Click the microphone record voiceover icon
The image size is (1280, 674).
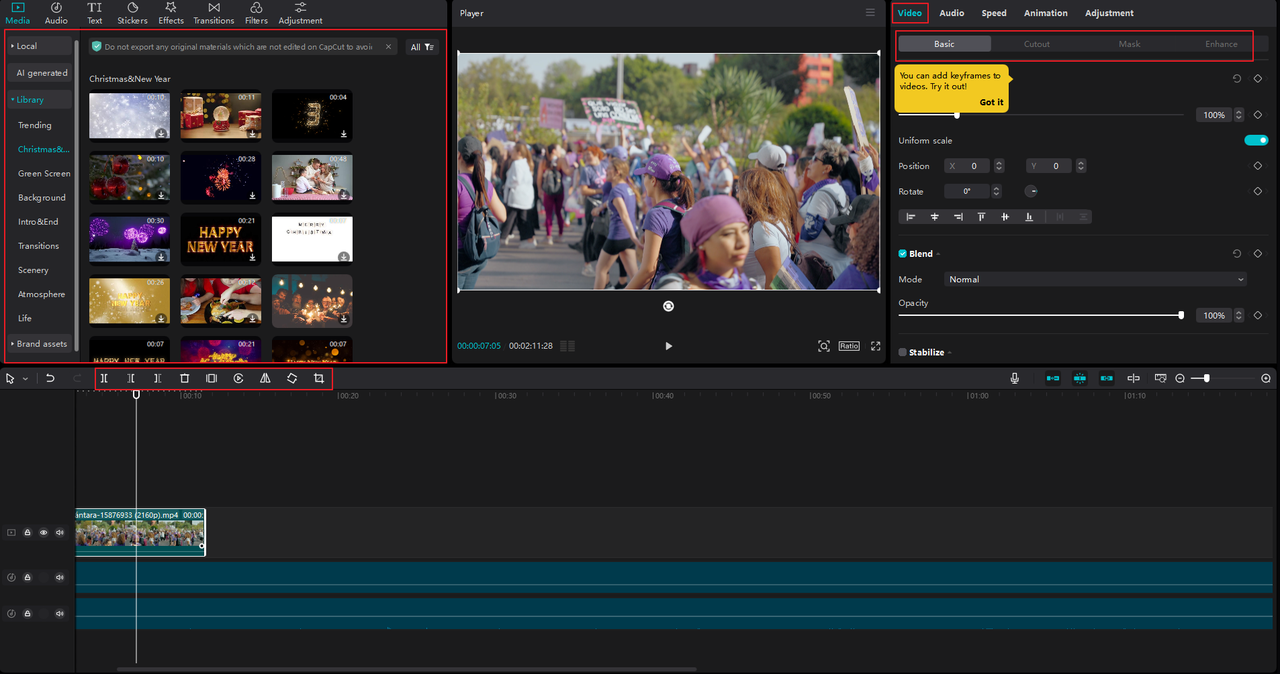coord(1015,378)
